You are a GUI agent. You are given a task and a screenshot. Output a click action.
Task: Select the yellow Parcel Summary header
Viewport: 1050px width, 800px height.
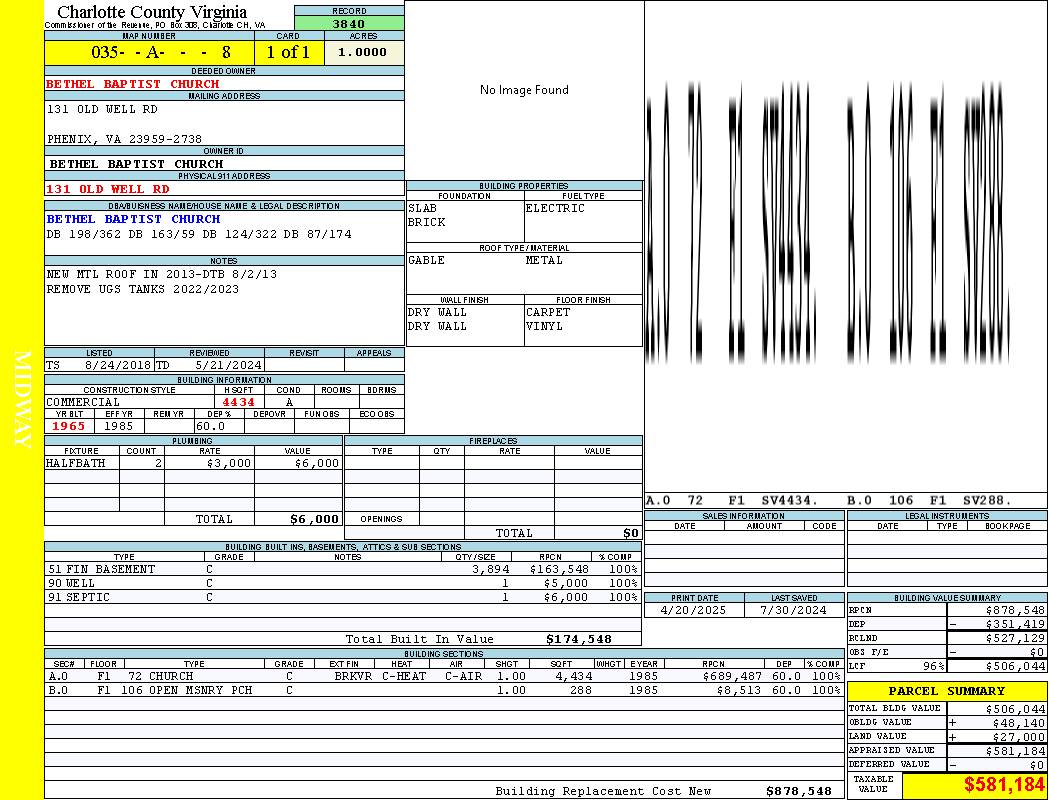tap(946, 691)
